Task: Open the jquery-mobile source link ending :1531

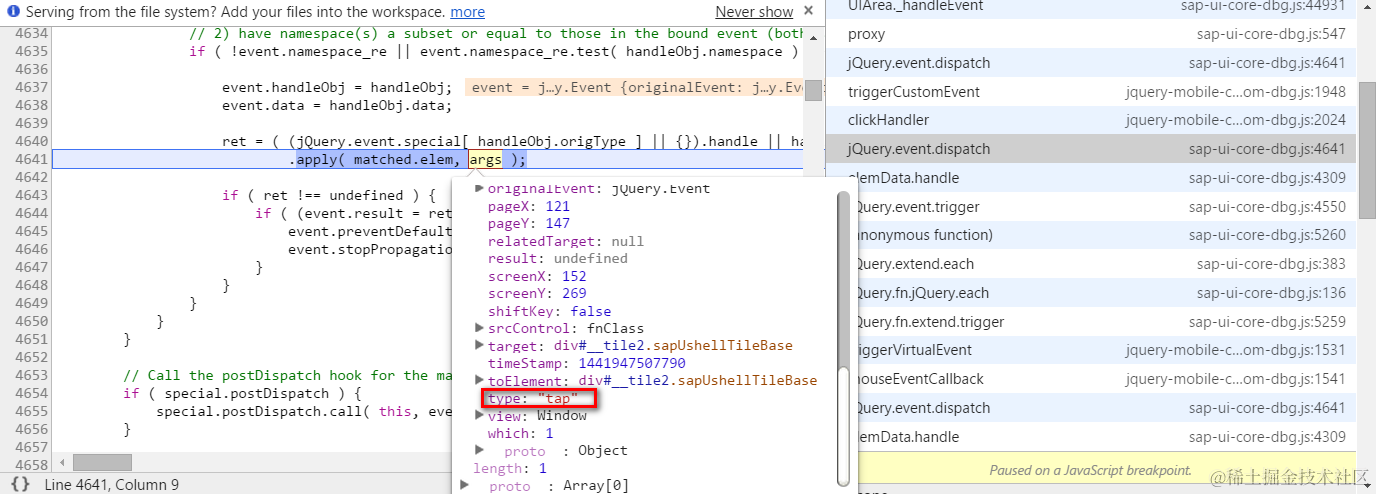Action: click(1235, 350)
